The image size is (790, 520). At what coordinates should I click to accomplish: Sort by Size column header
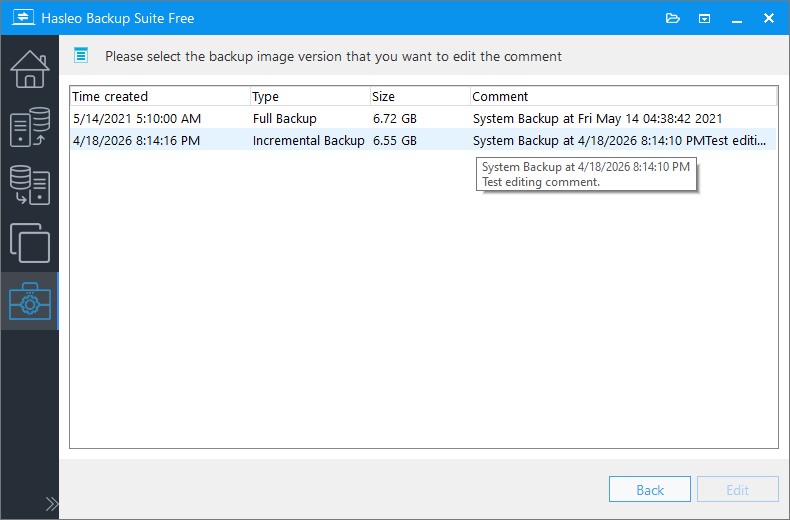420,96
